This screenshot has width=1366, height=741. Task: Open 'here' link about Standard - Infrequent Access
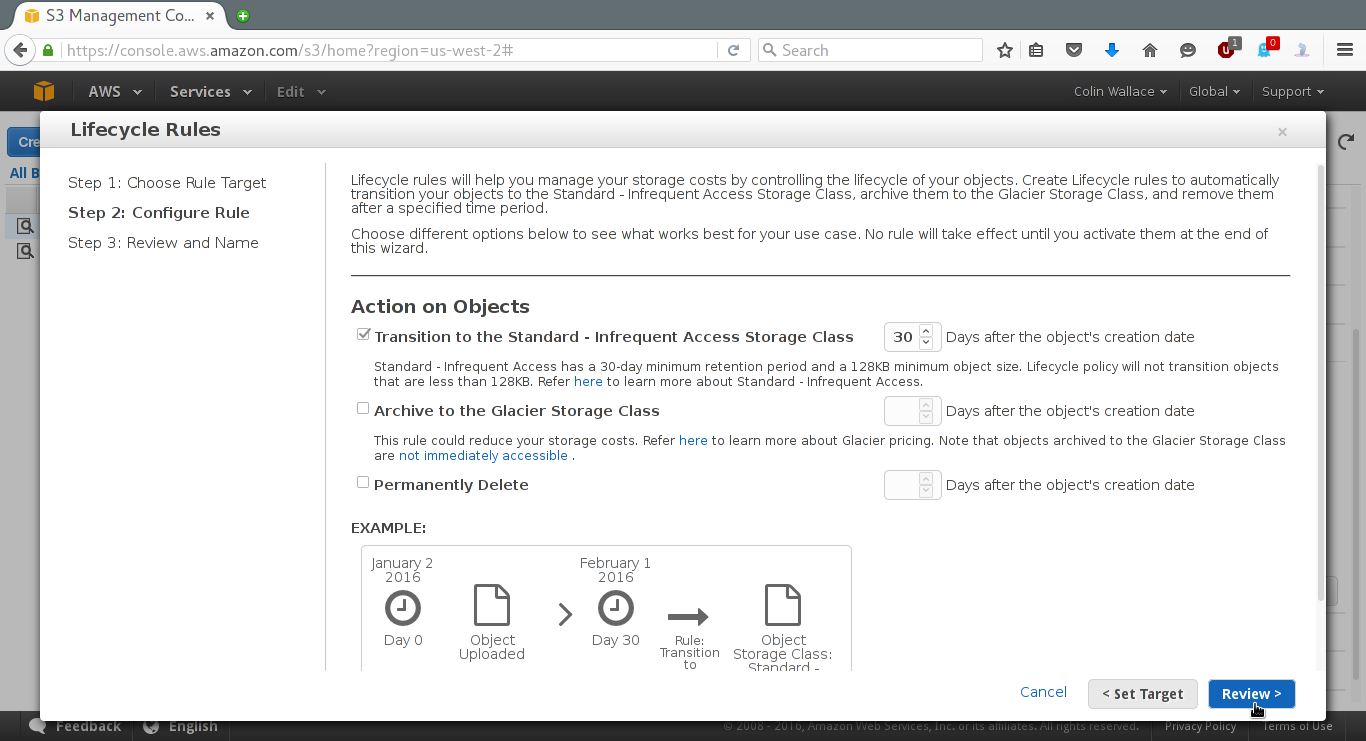(x=588, y=382)
